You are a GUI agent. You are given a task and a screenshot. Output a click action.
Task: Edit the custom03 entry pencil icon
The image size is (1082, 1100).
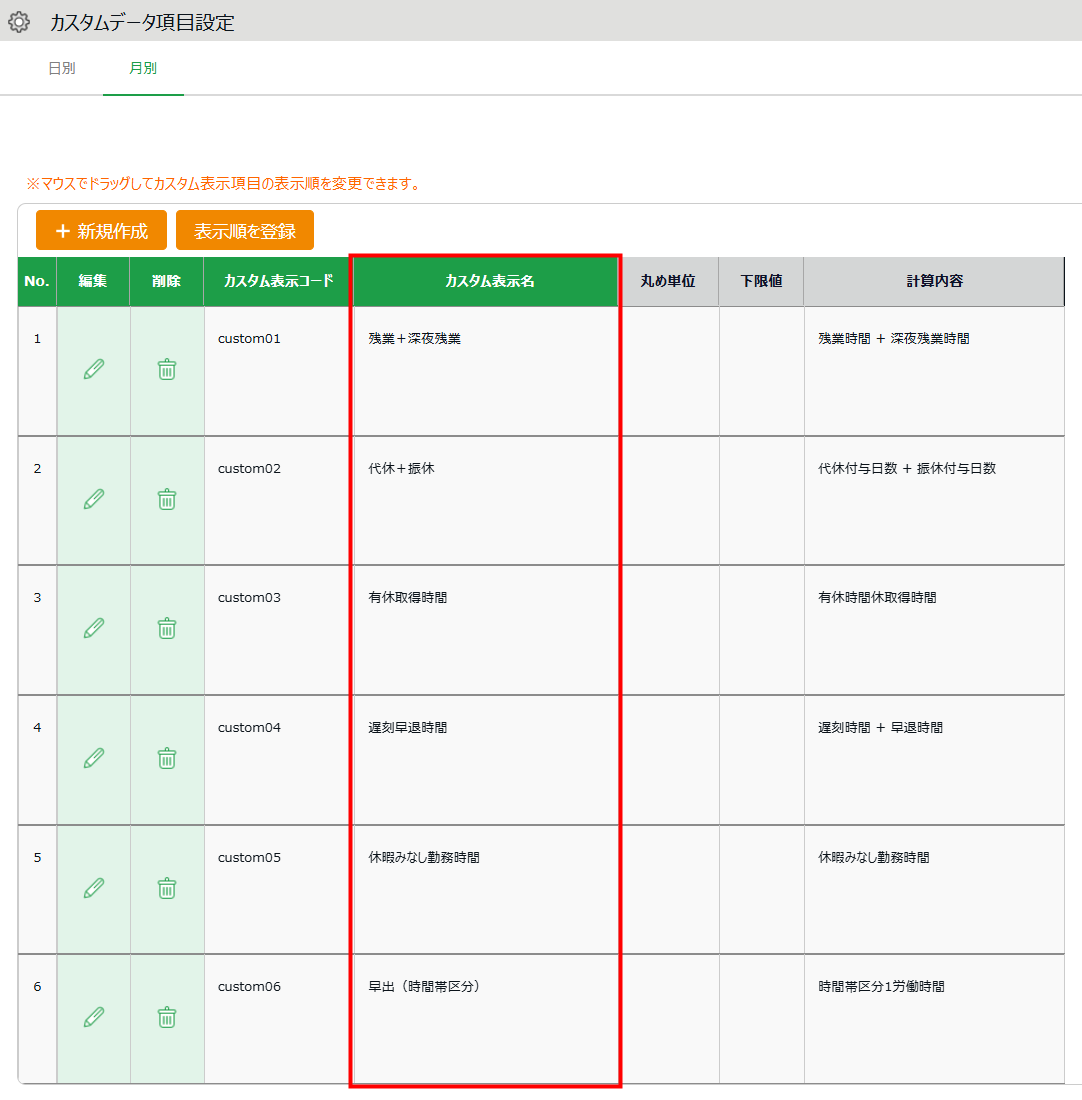point(94,628)
